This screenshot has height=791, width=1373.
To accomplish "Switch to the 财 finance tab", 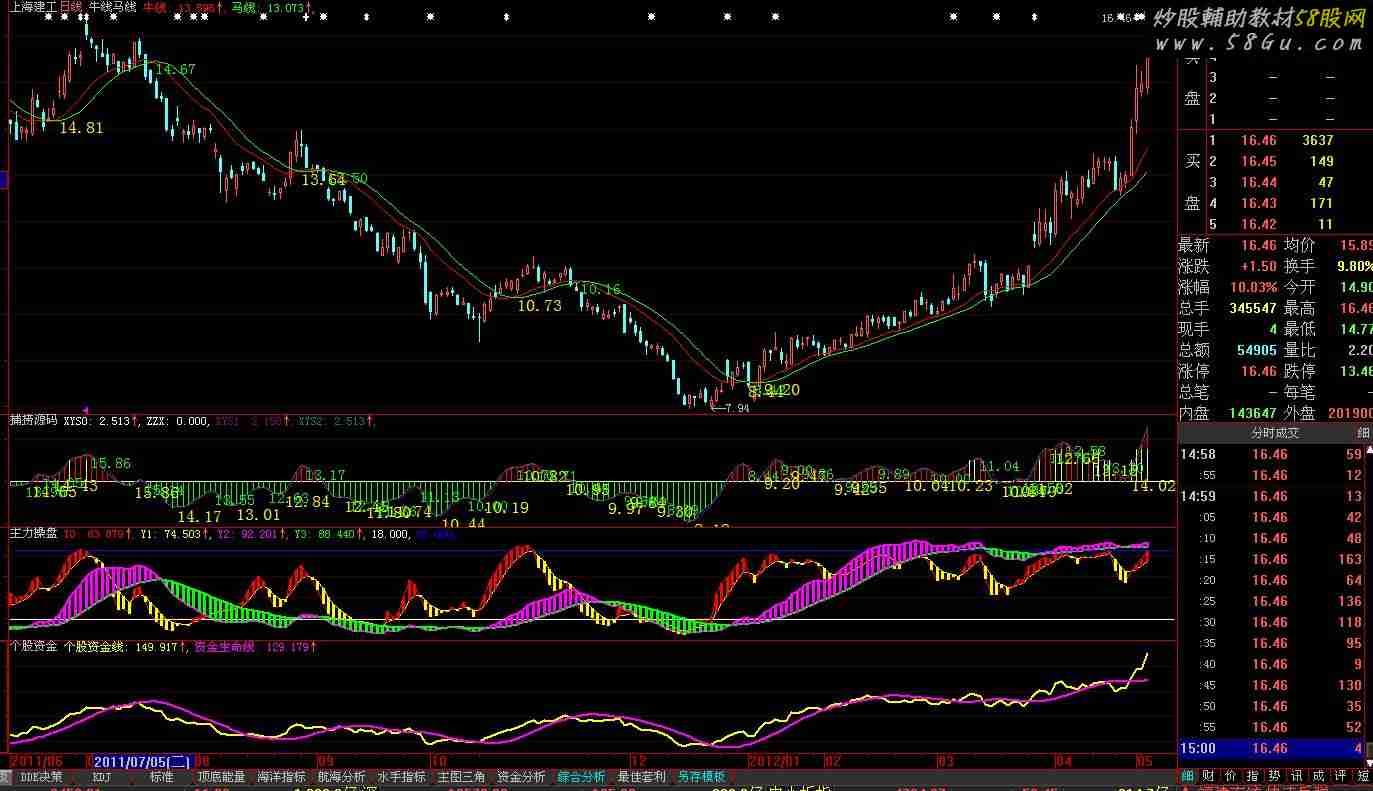I will pyautogui.click(x=1208, y=776).
